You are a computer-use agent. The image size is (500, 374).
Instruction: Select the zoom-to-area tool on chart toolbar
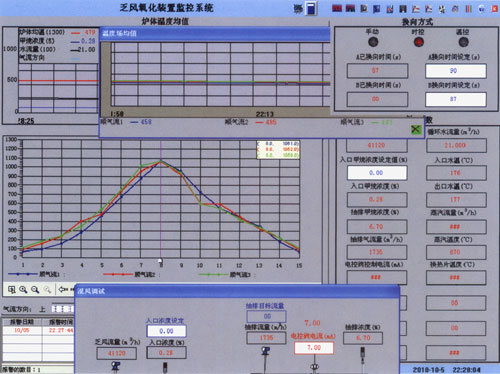click(x=12, y=290)
